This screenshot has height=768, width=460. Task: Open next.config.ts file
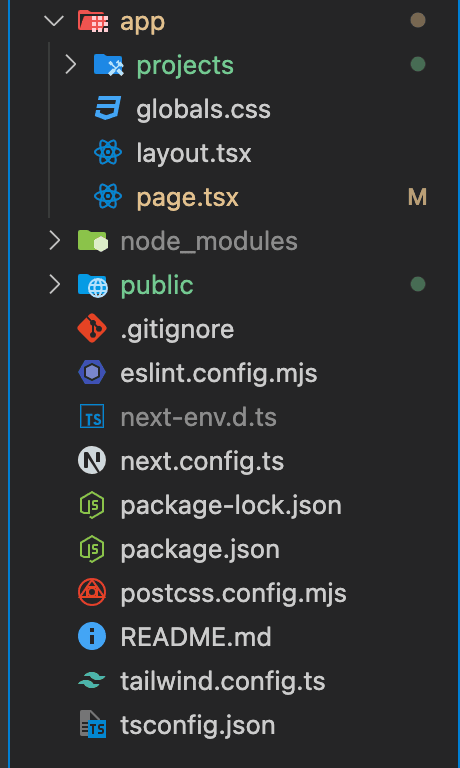pos(202,462)
